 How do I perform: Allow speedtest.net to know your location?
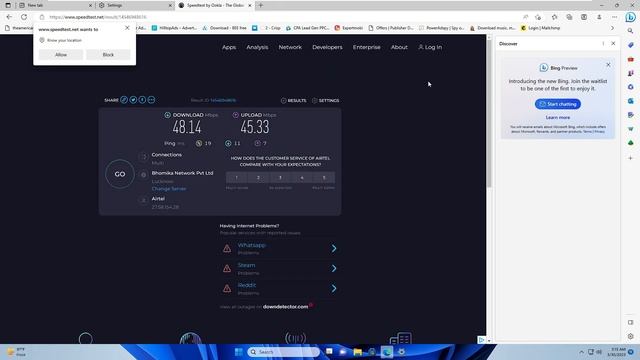(61, 55)
